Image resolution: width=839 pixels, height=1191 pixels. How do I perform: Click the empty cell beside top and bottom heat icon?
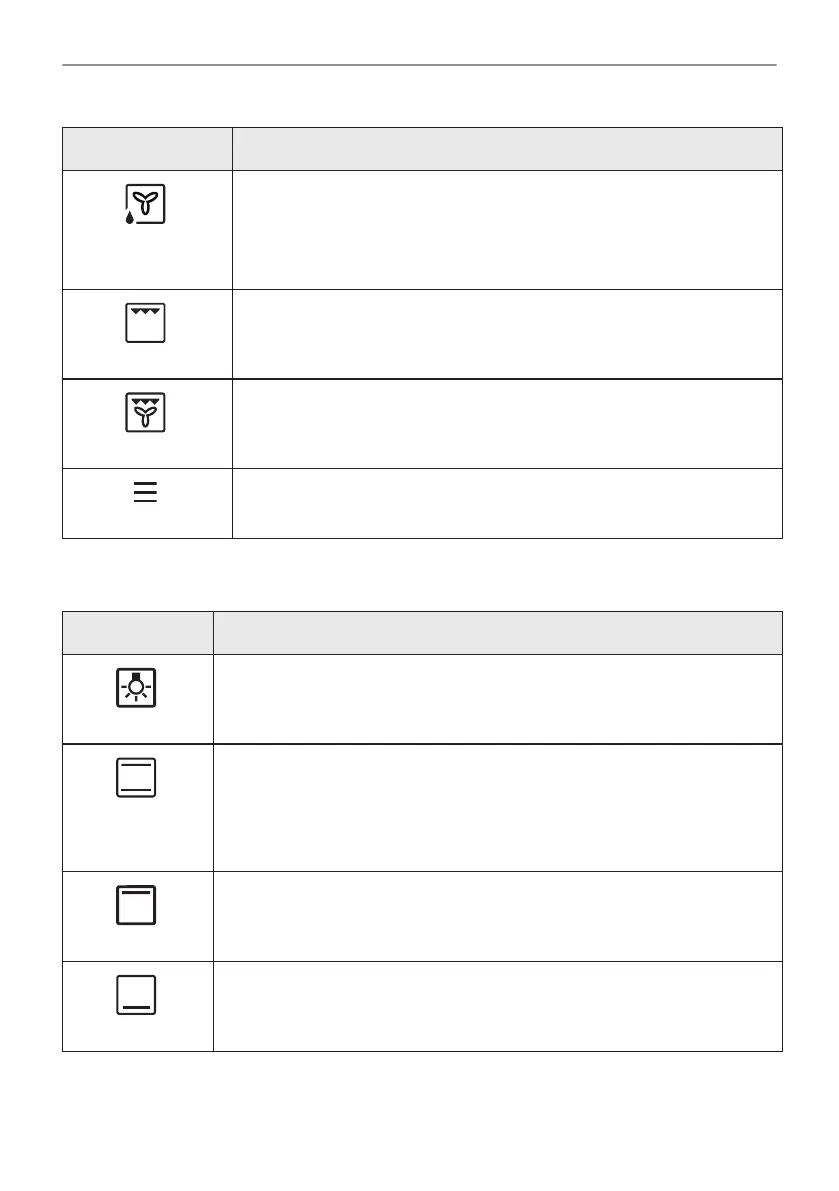(497, 807)
